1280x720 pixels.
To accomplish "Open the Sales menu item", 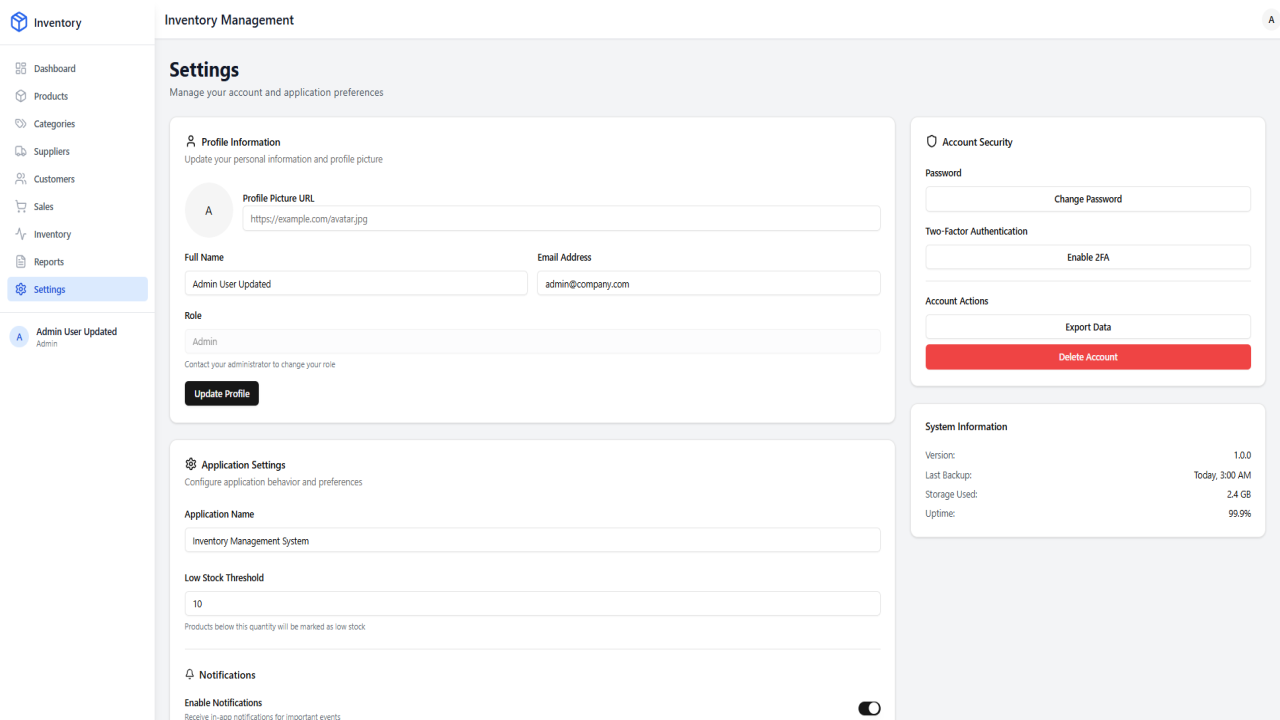I will coord(77,207).
